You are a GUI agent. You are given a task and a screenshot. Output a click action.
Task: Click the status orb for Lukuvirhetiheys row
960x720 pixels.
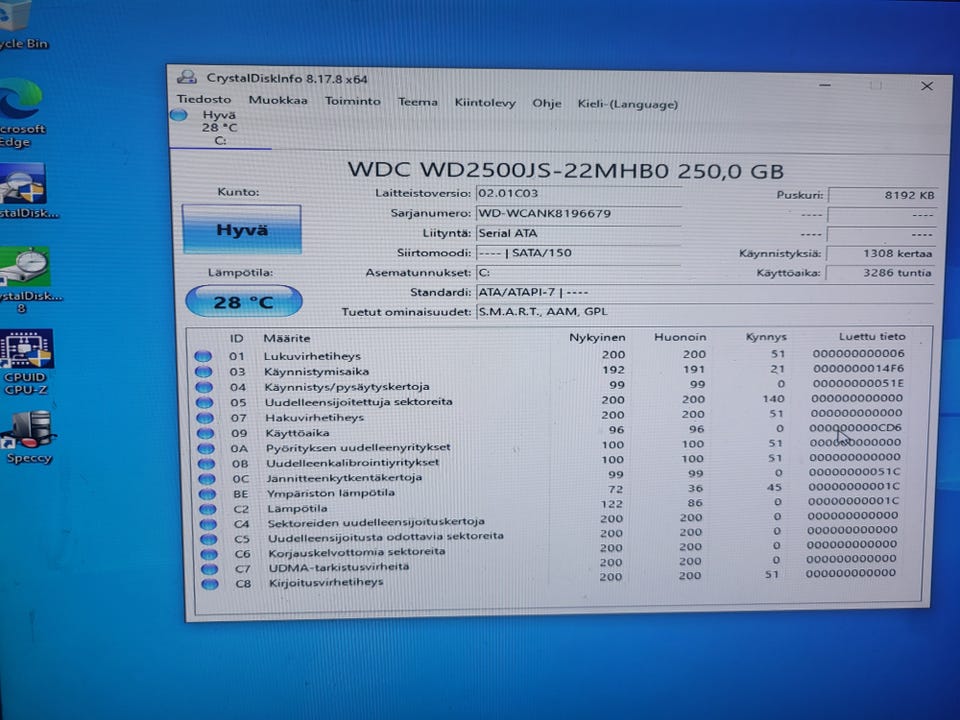(203, 356)
